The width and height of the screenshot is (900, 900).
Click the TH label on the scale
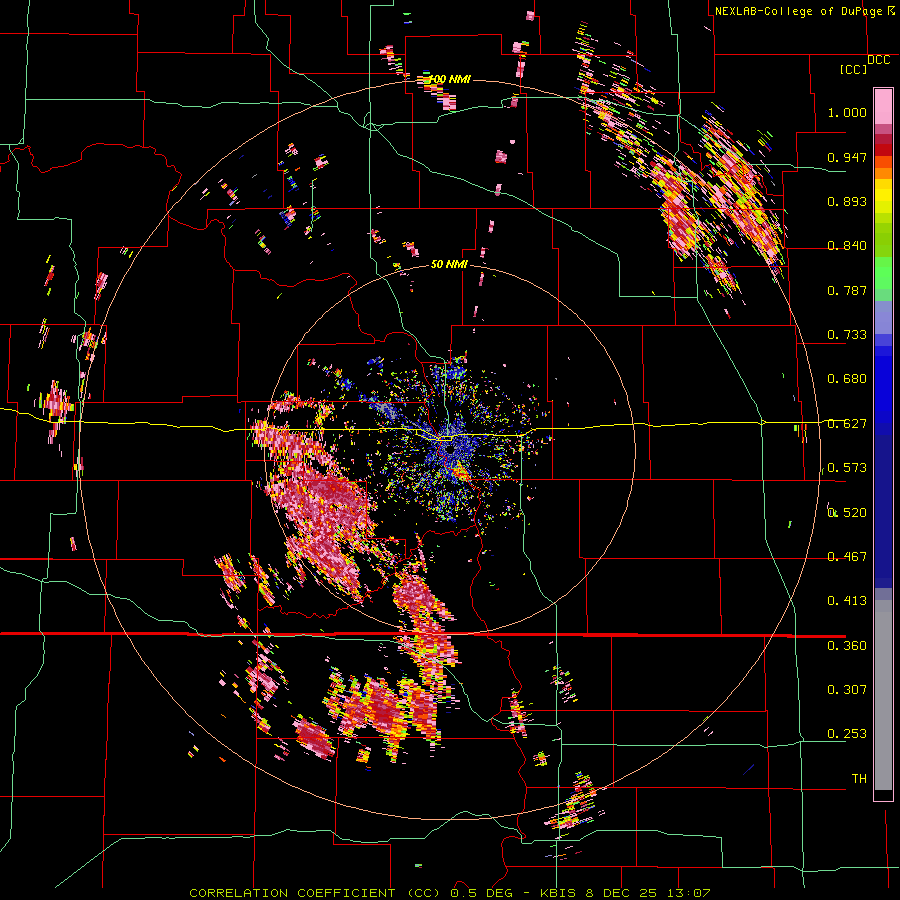point(859,779)
